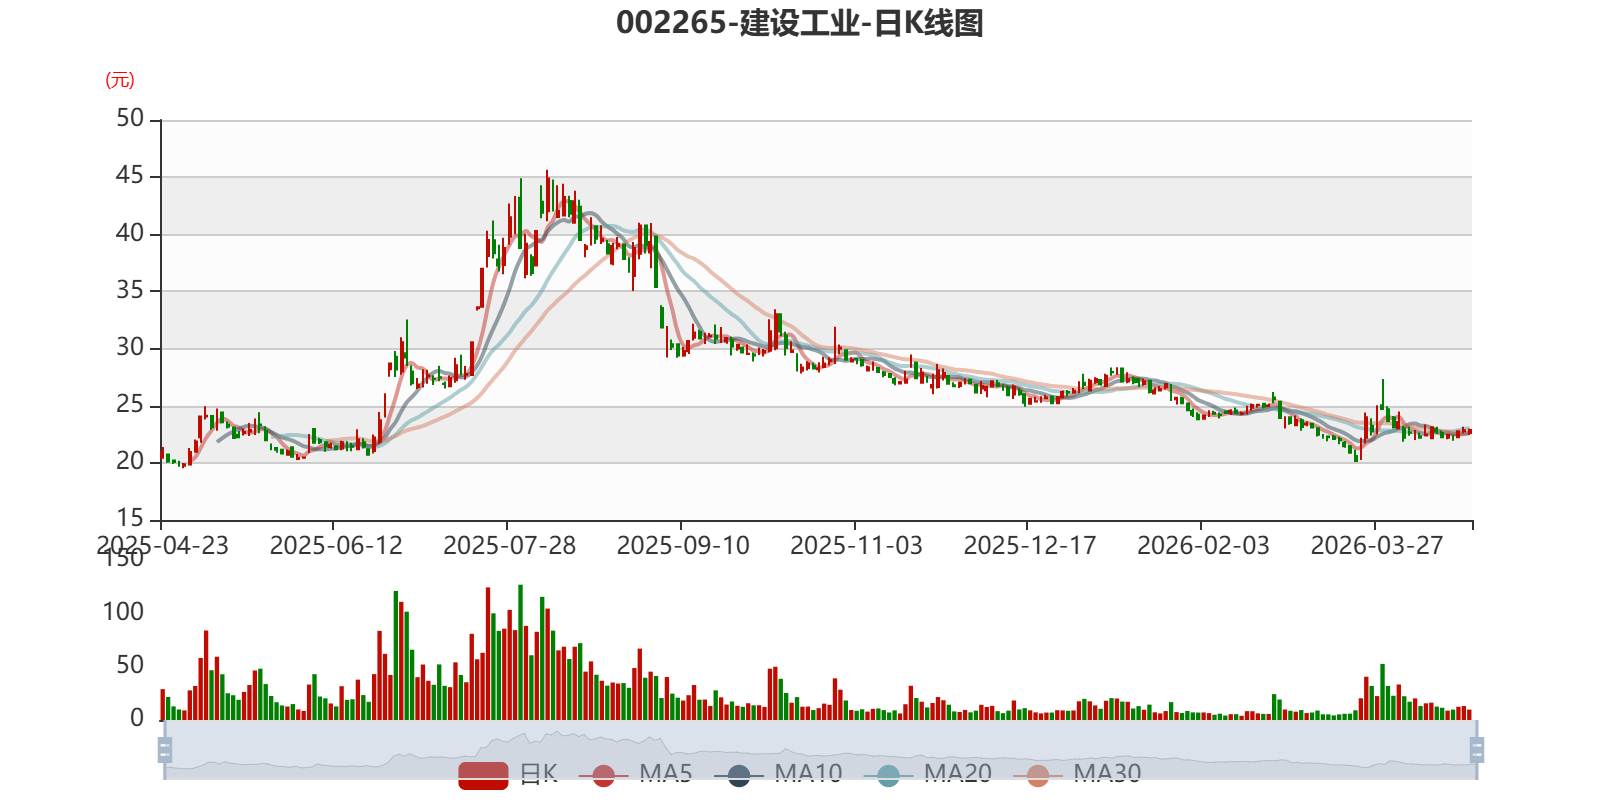Click the 2025-09-10 date axis label
The width and height of the screenshot is (1600, 800).
pyautogui.click(x=683, y=545)
